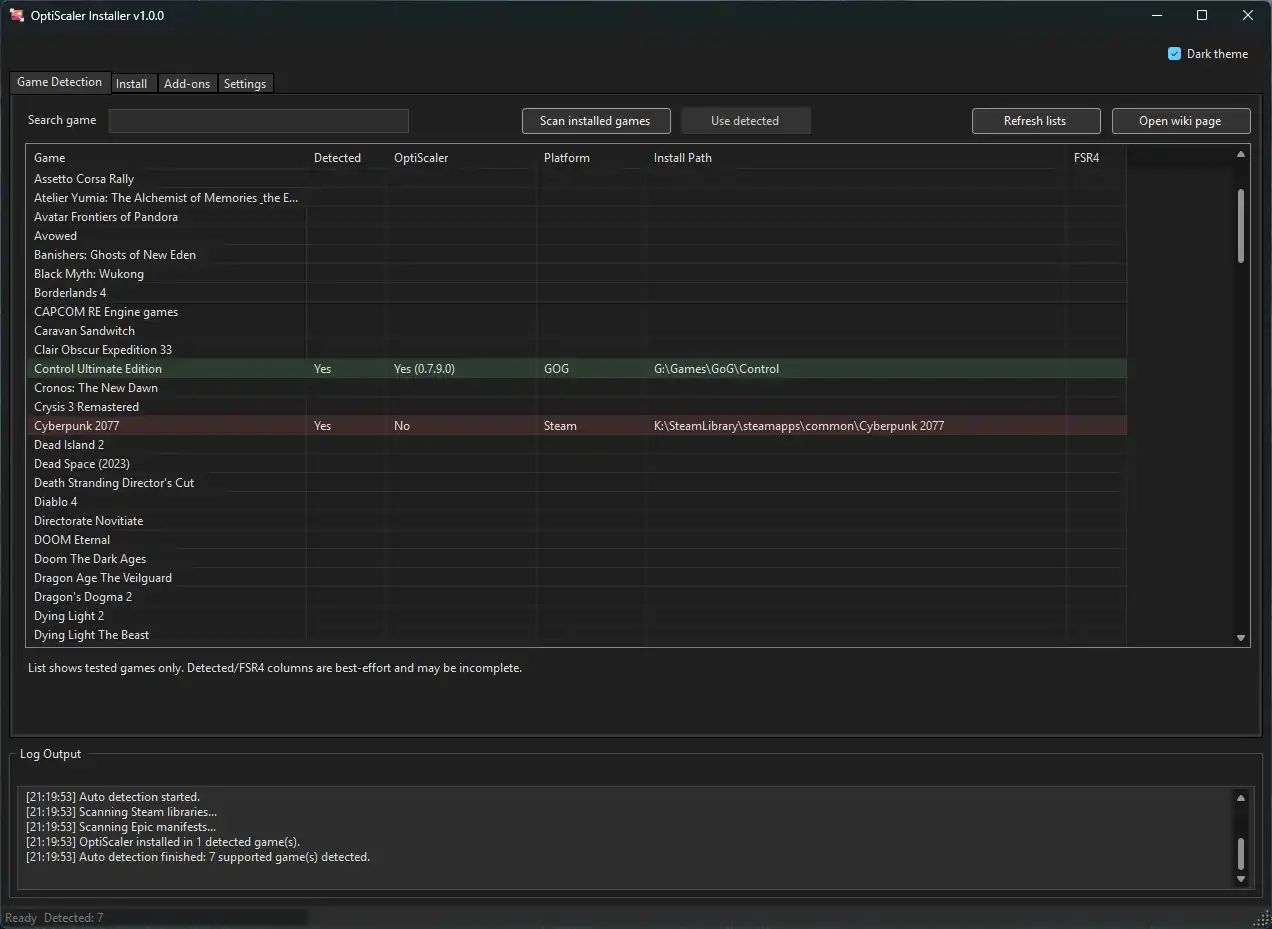Switch to the Game Detection tab
Image resolution: width=1272 pixels, height=929 pixels.
(x=59, y=83)
